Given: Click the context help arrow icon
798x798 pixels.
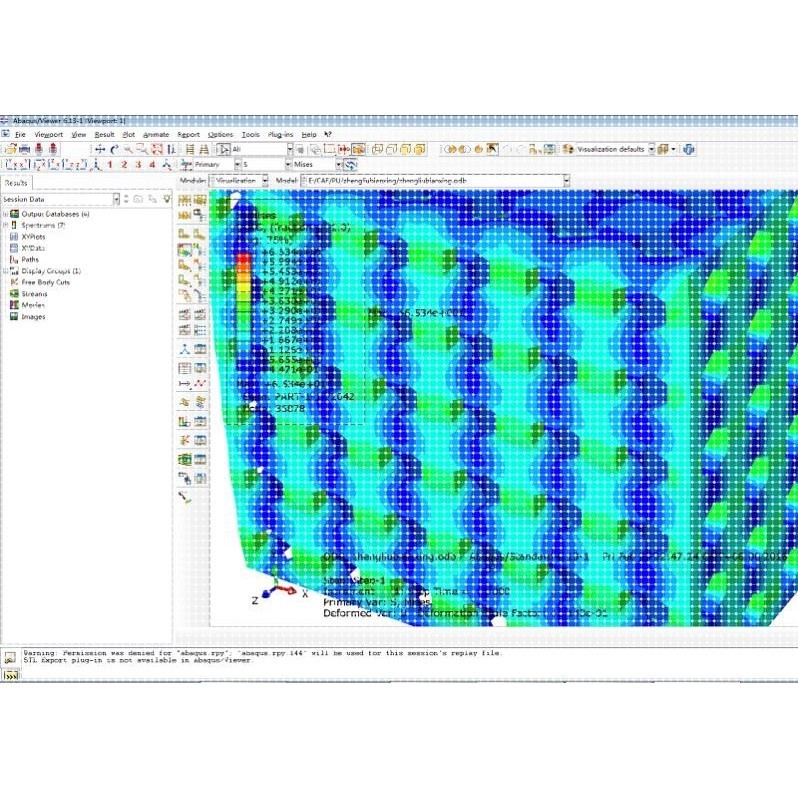Looking at the screenshot, I should 328,134.
